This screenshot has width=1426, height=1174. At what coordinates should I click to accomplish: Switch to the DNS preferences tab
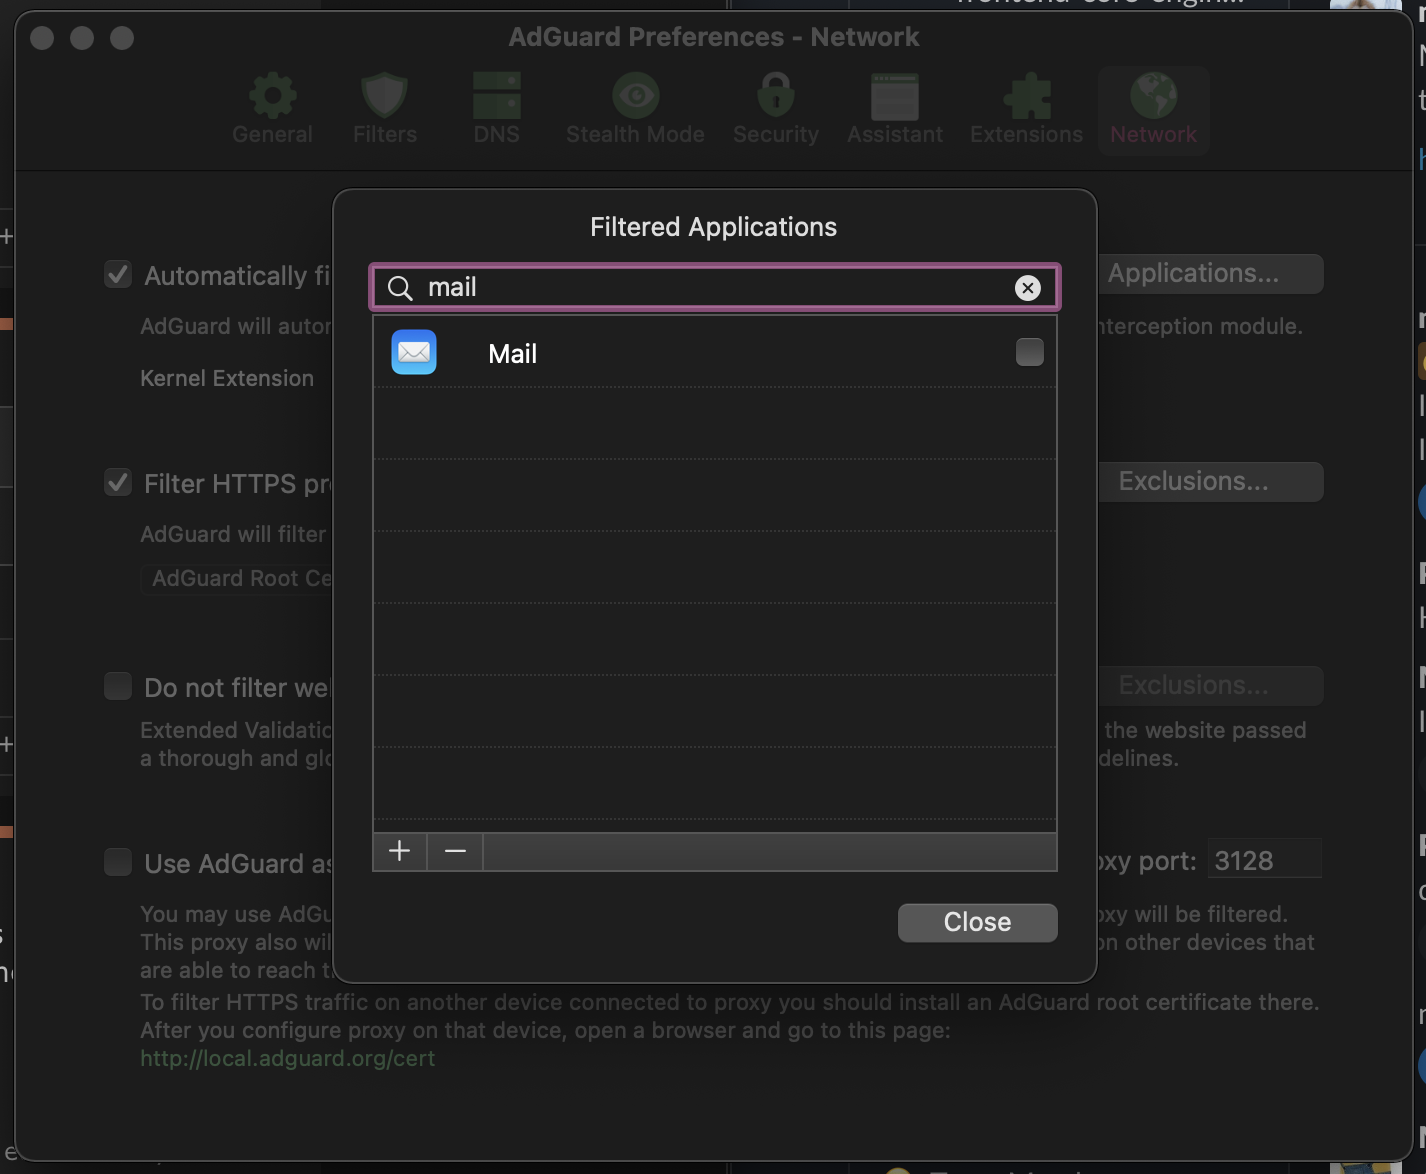pyautogui.click(x=497, y=109)
